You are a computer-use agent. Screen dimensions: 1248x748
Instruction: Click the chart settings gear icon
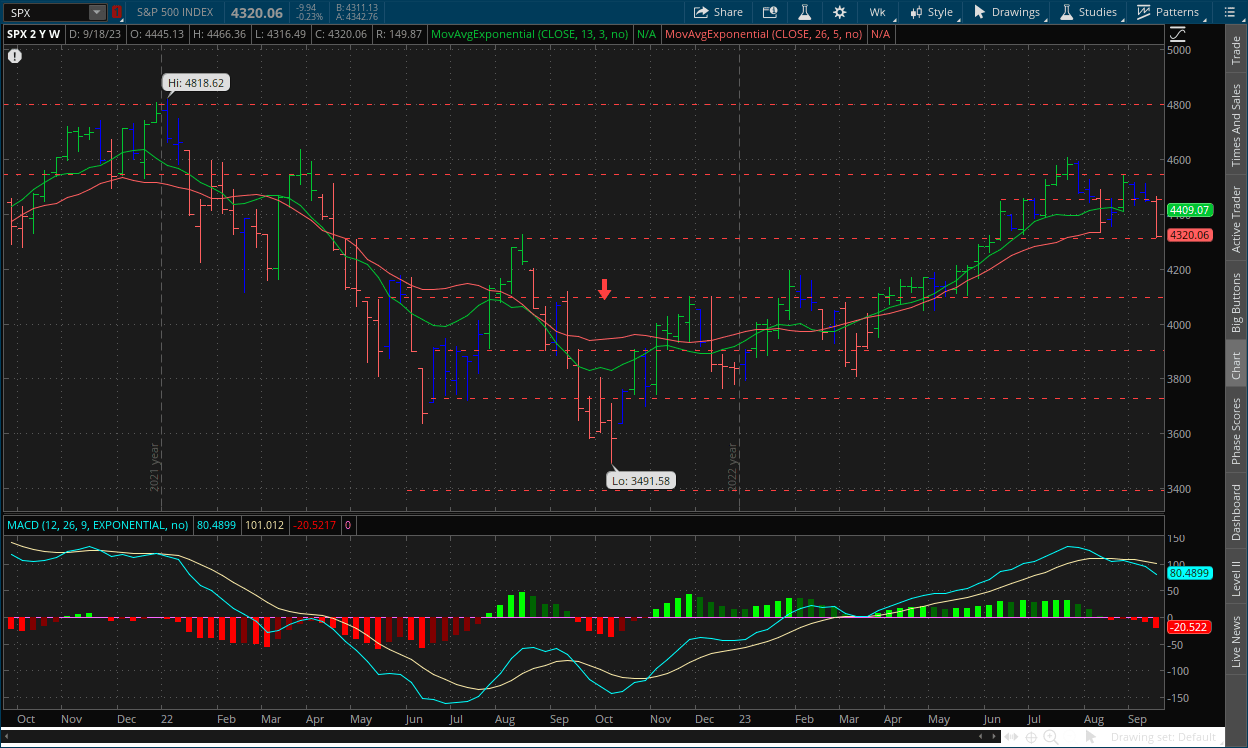pos(839,12)
